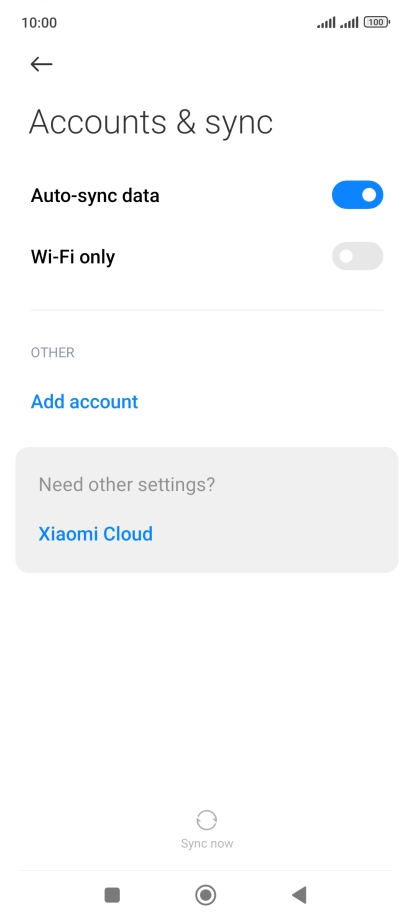Go home with the circle navigation button
This screenshot has width=414, height=920.
coord(206,895)
